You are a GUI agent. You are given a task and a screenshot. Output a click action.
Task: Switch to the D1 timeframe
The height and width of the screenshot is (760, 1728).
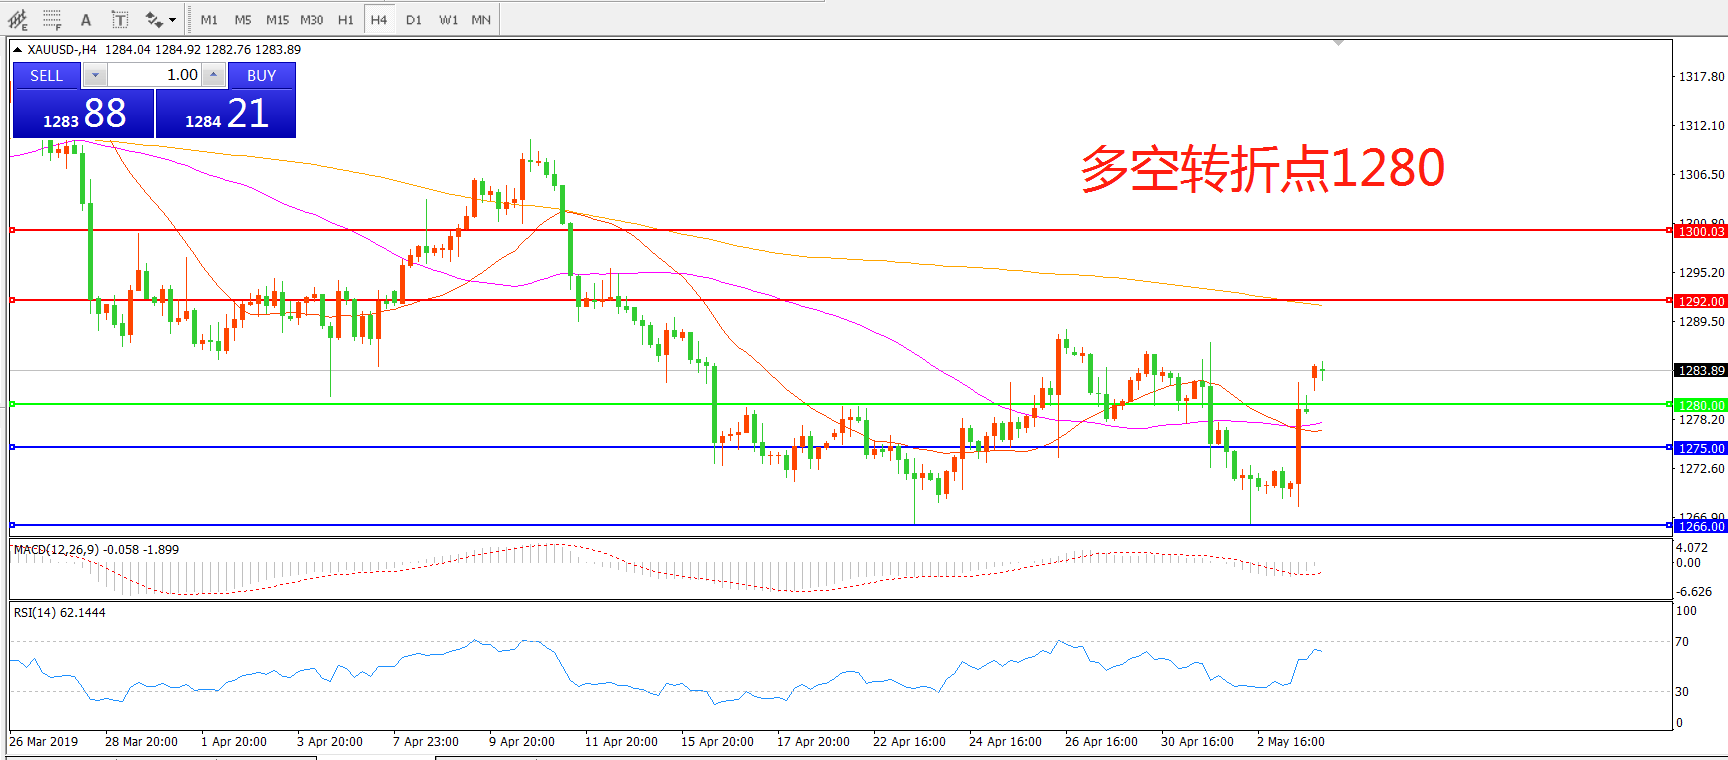pyautogui.click(x=414, y=20)
